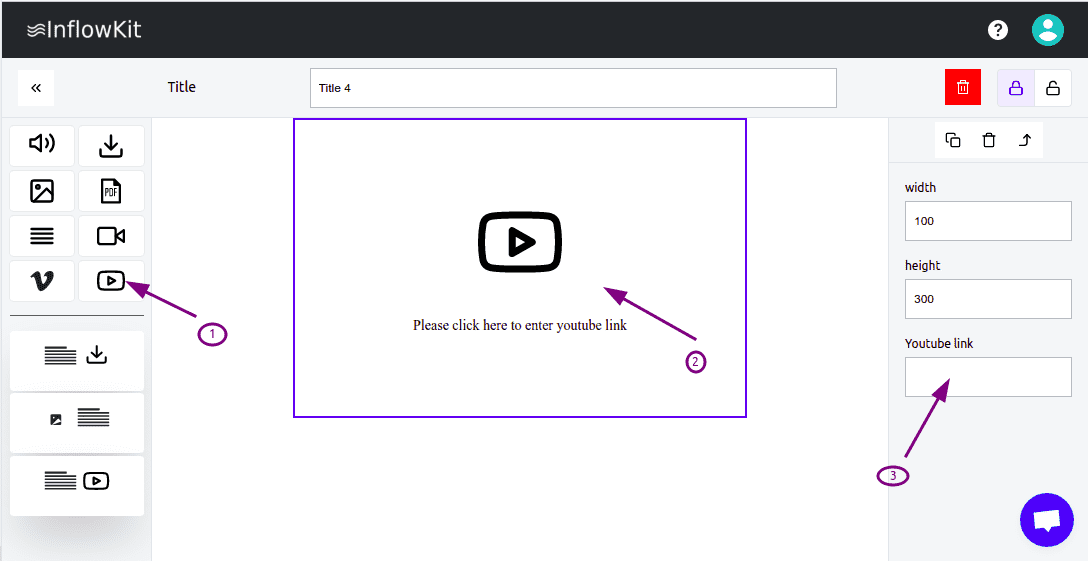
Task: Insert a video camera element
Action: tap(111, 236)
